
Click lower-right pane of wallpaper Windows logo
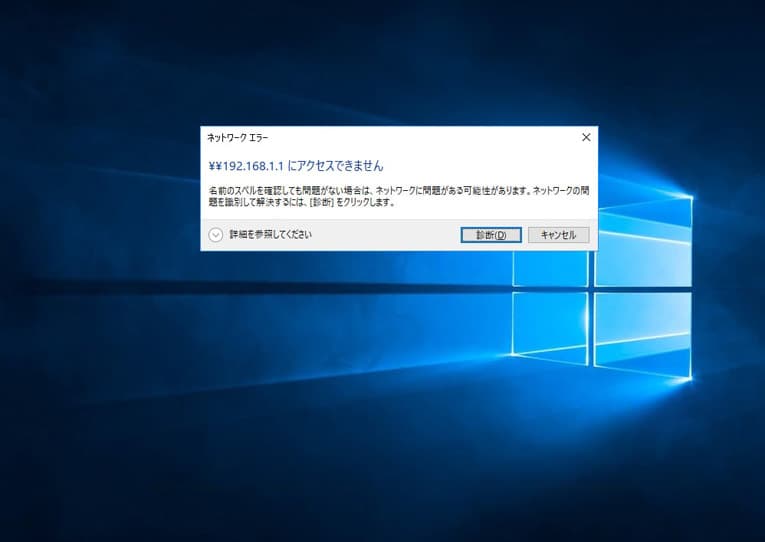[642, 333]
